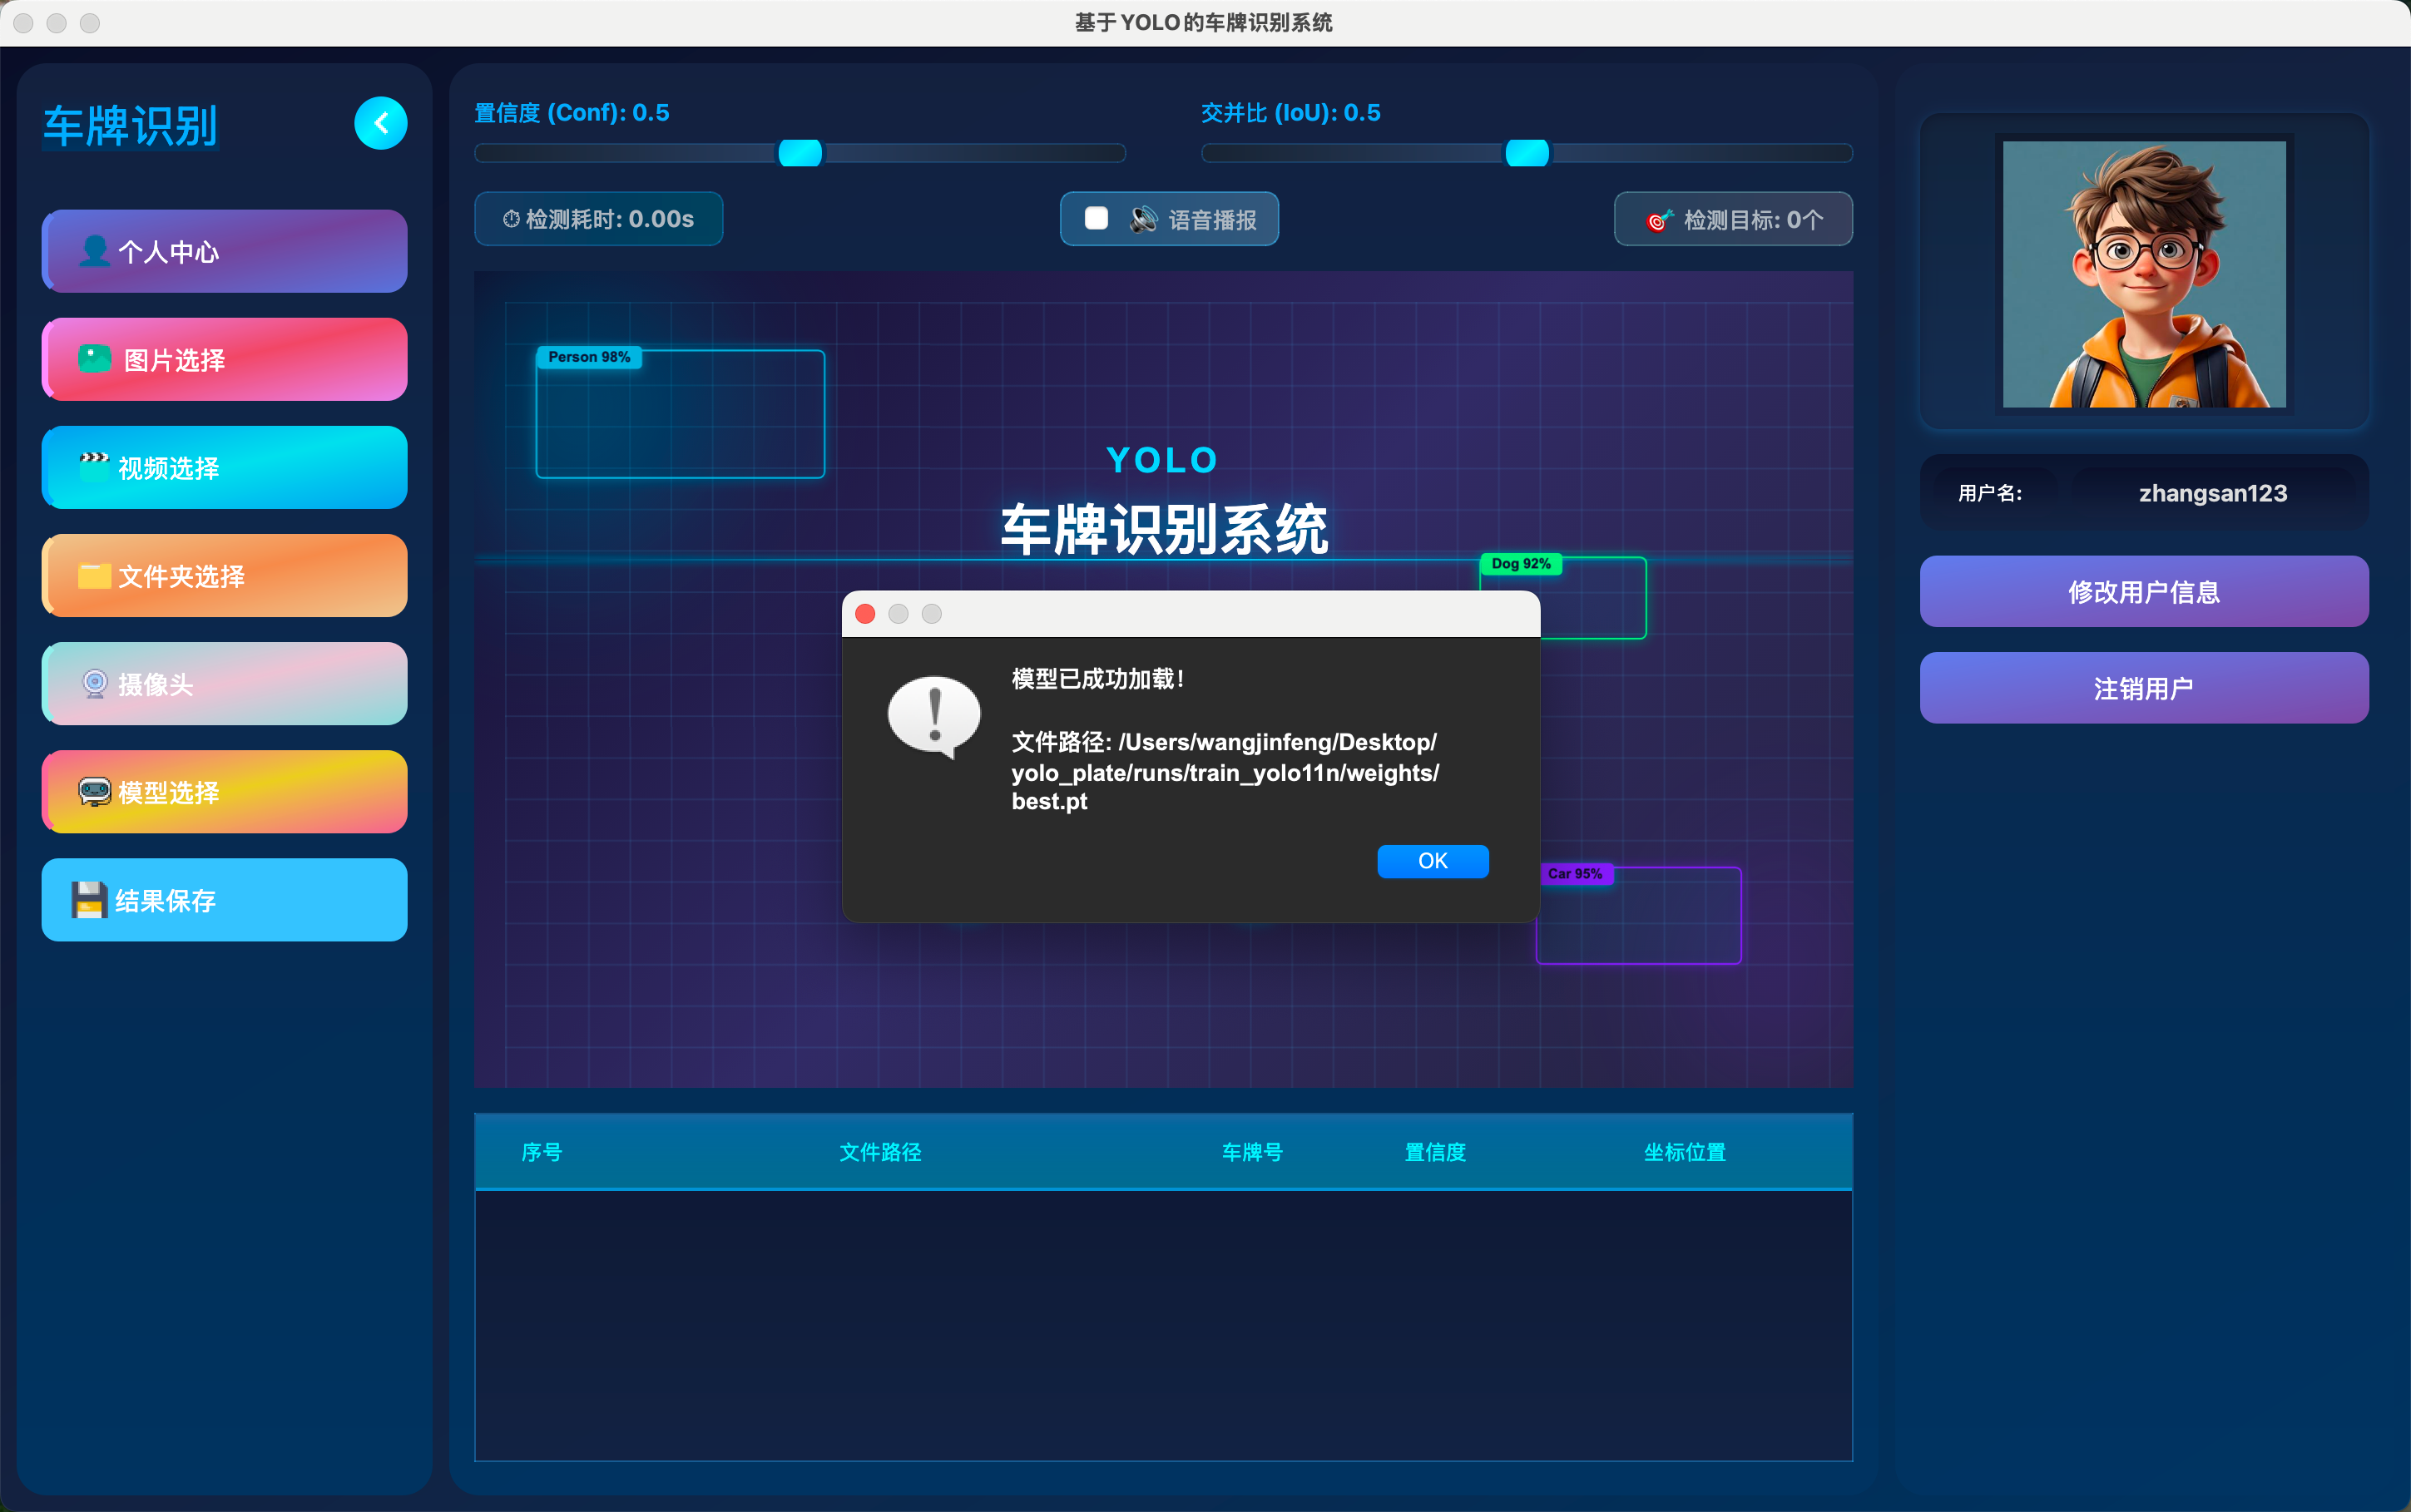The width and height of the screenshot is (2411, 1512).
Task: Click the floppy disk icon on 结果保存
Action: point(89,900)
